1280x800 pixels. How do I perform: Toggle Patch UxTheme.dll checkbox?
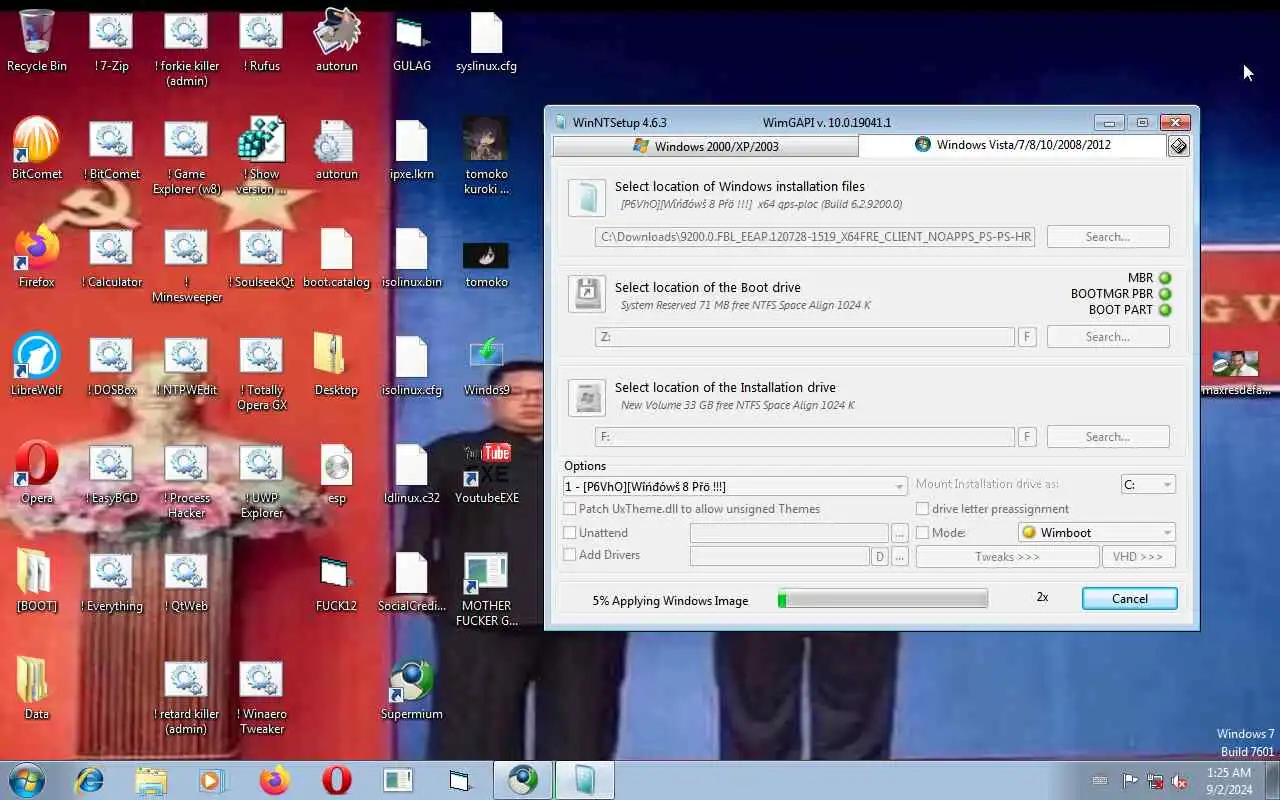570,509
